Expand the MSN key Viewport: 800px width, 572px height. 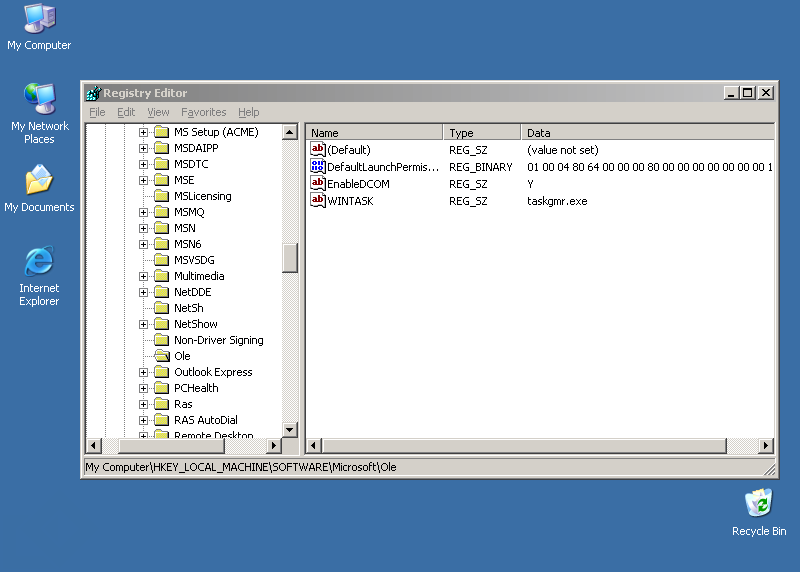pos(143,228)
